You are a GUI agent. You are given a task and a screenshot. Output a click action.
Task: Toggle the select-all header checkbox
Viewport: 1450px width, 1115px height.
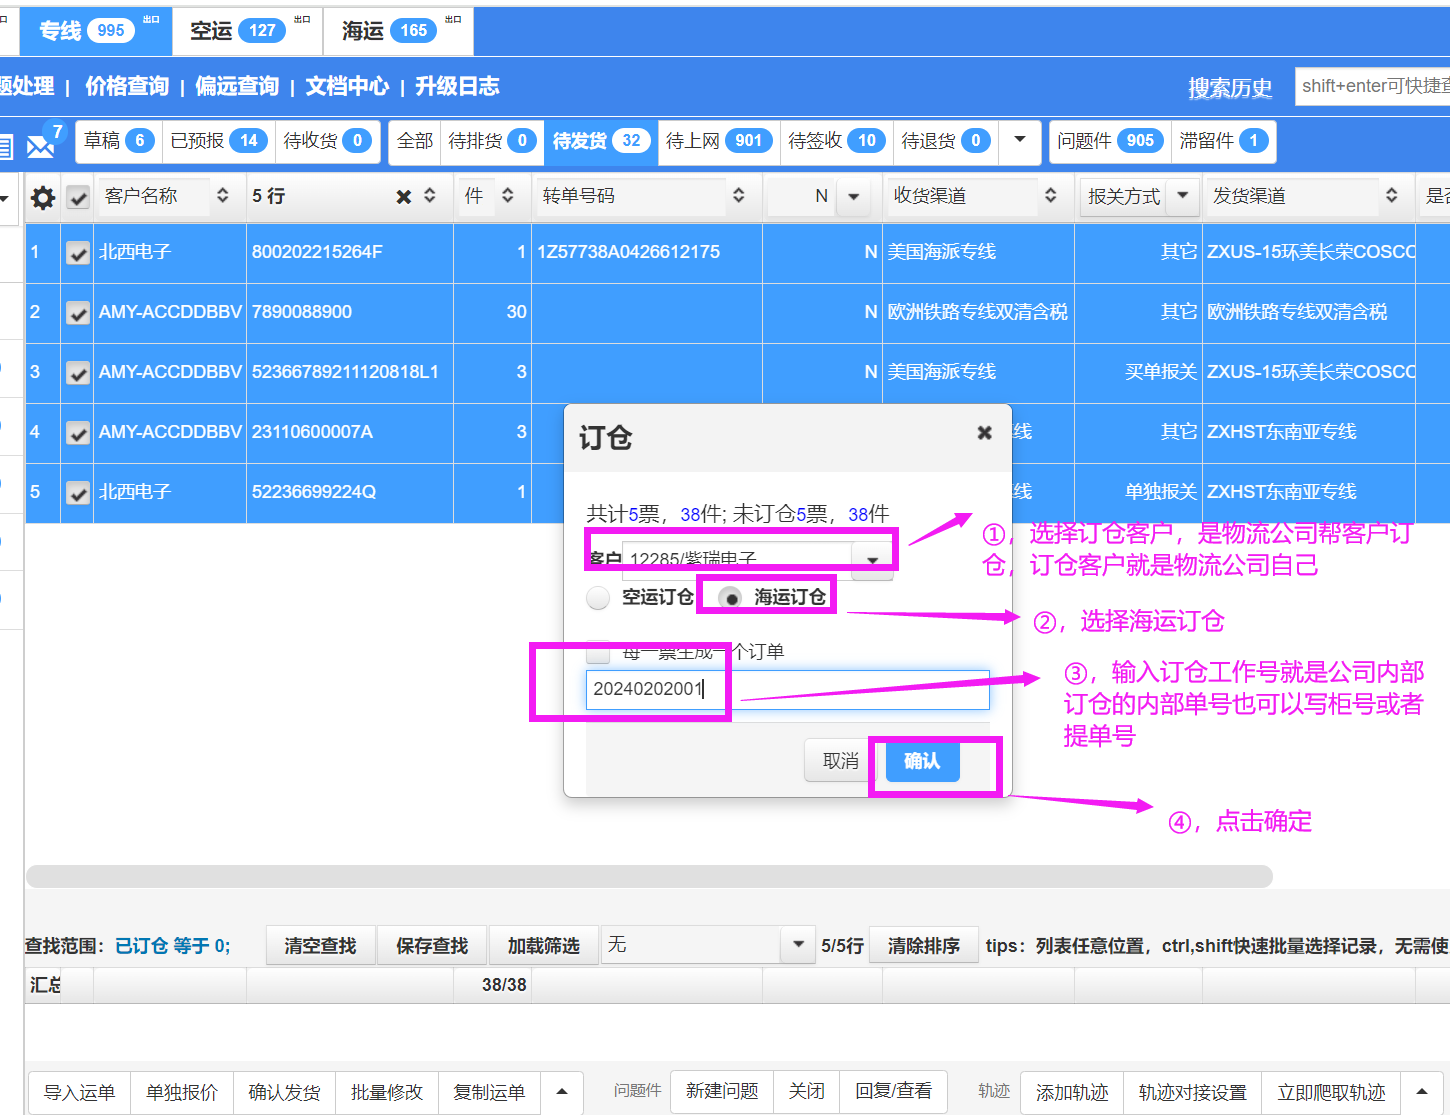tap(77, 197)
